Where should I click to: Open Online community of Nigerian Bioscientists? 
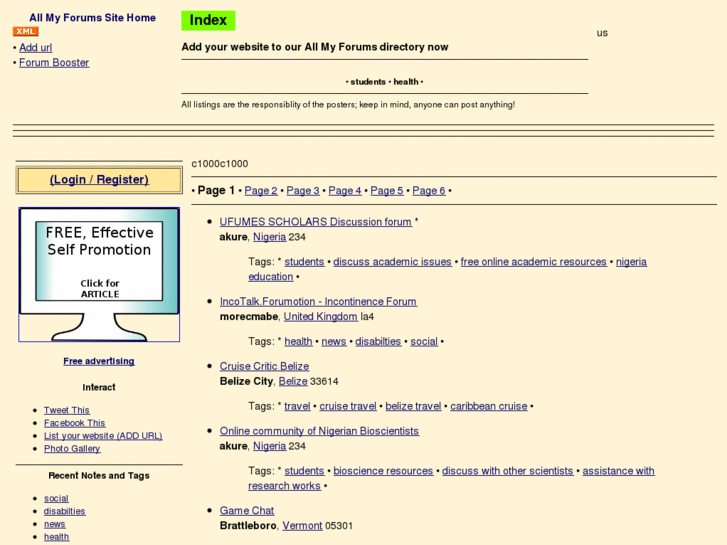coord(319,431)
